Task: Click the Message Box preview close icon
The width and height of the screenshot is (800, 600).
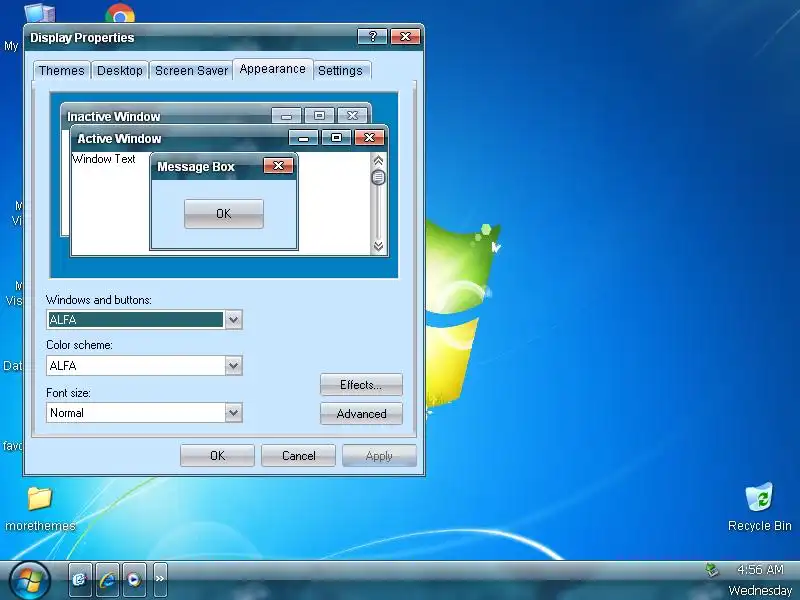Action: [x=279, y=166]
